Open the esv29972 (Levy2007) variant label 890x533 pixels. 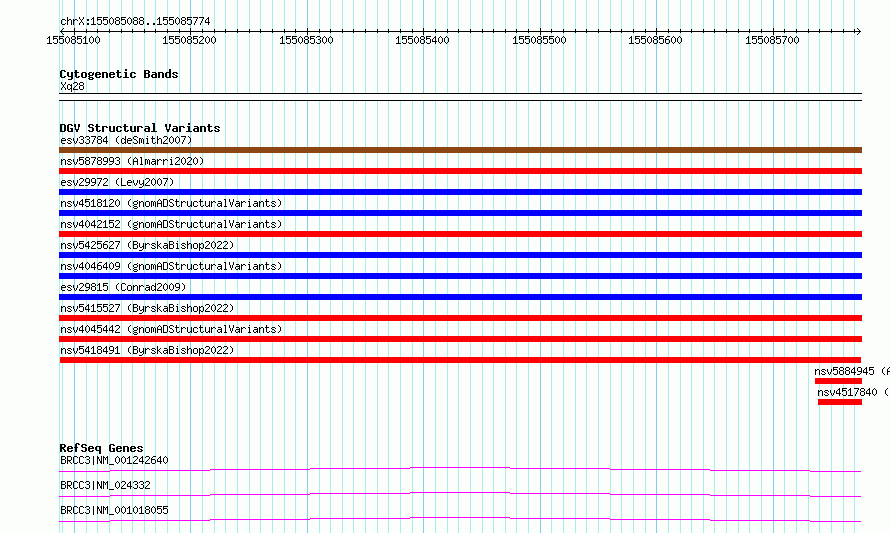[117, 182]
